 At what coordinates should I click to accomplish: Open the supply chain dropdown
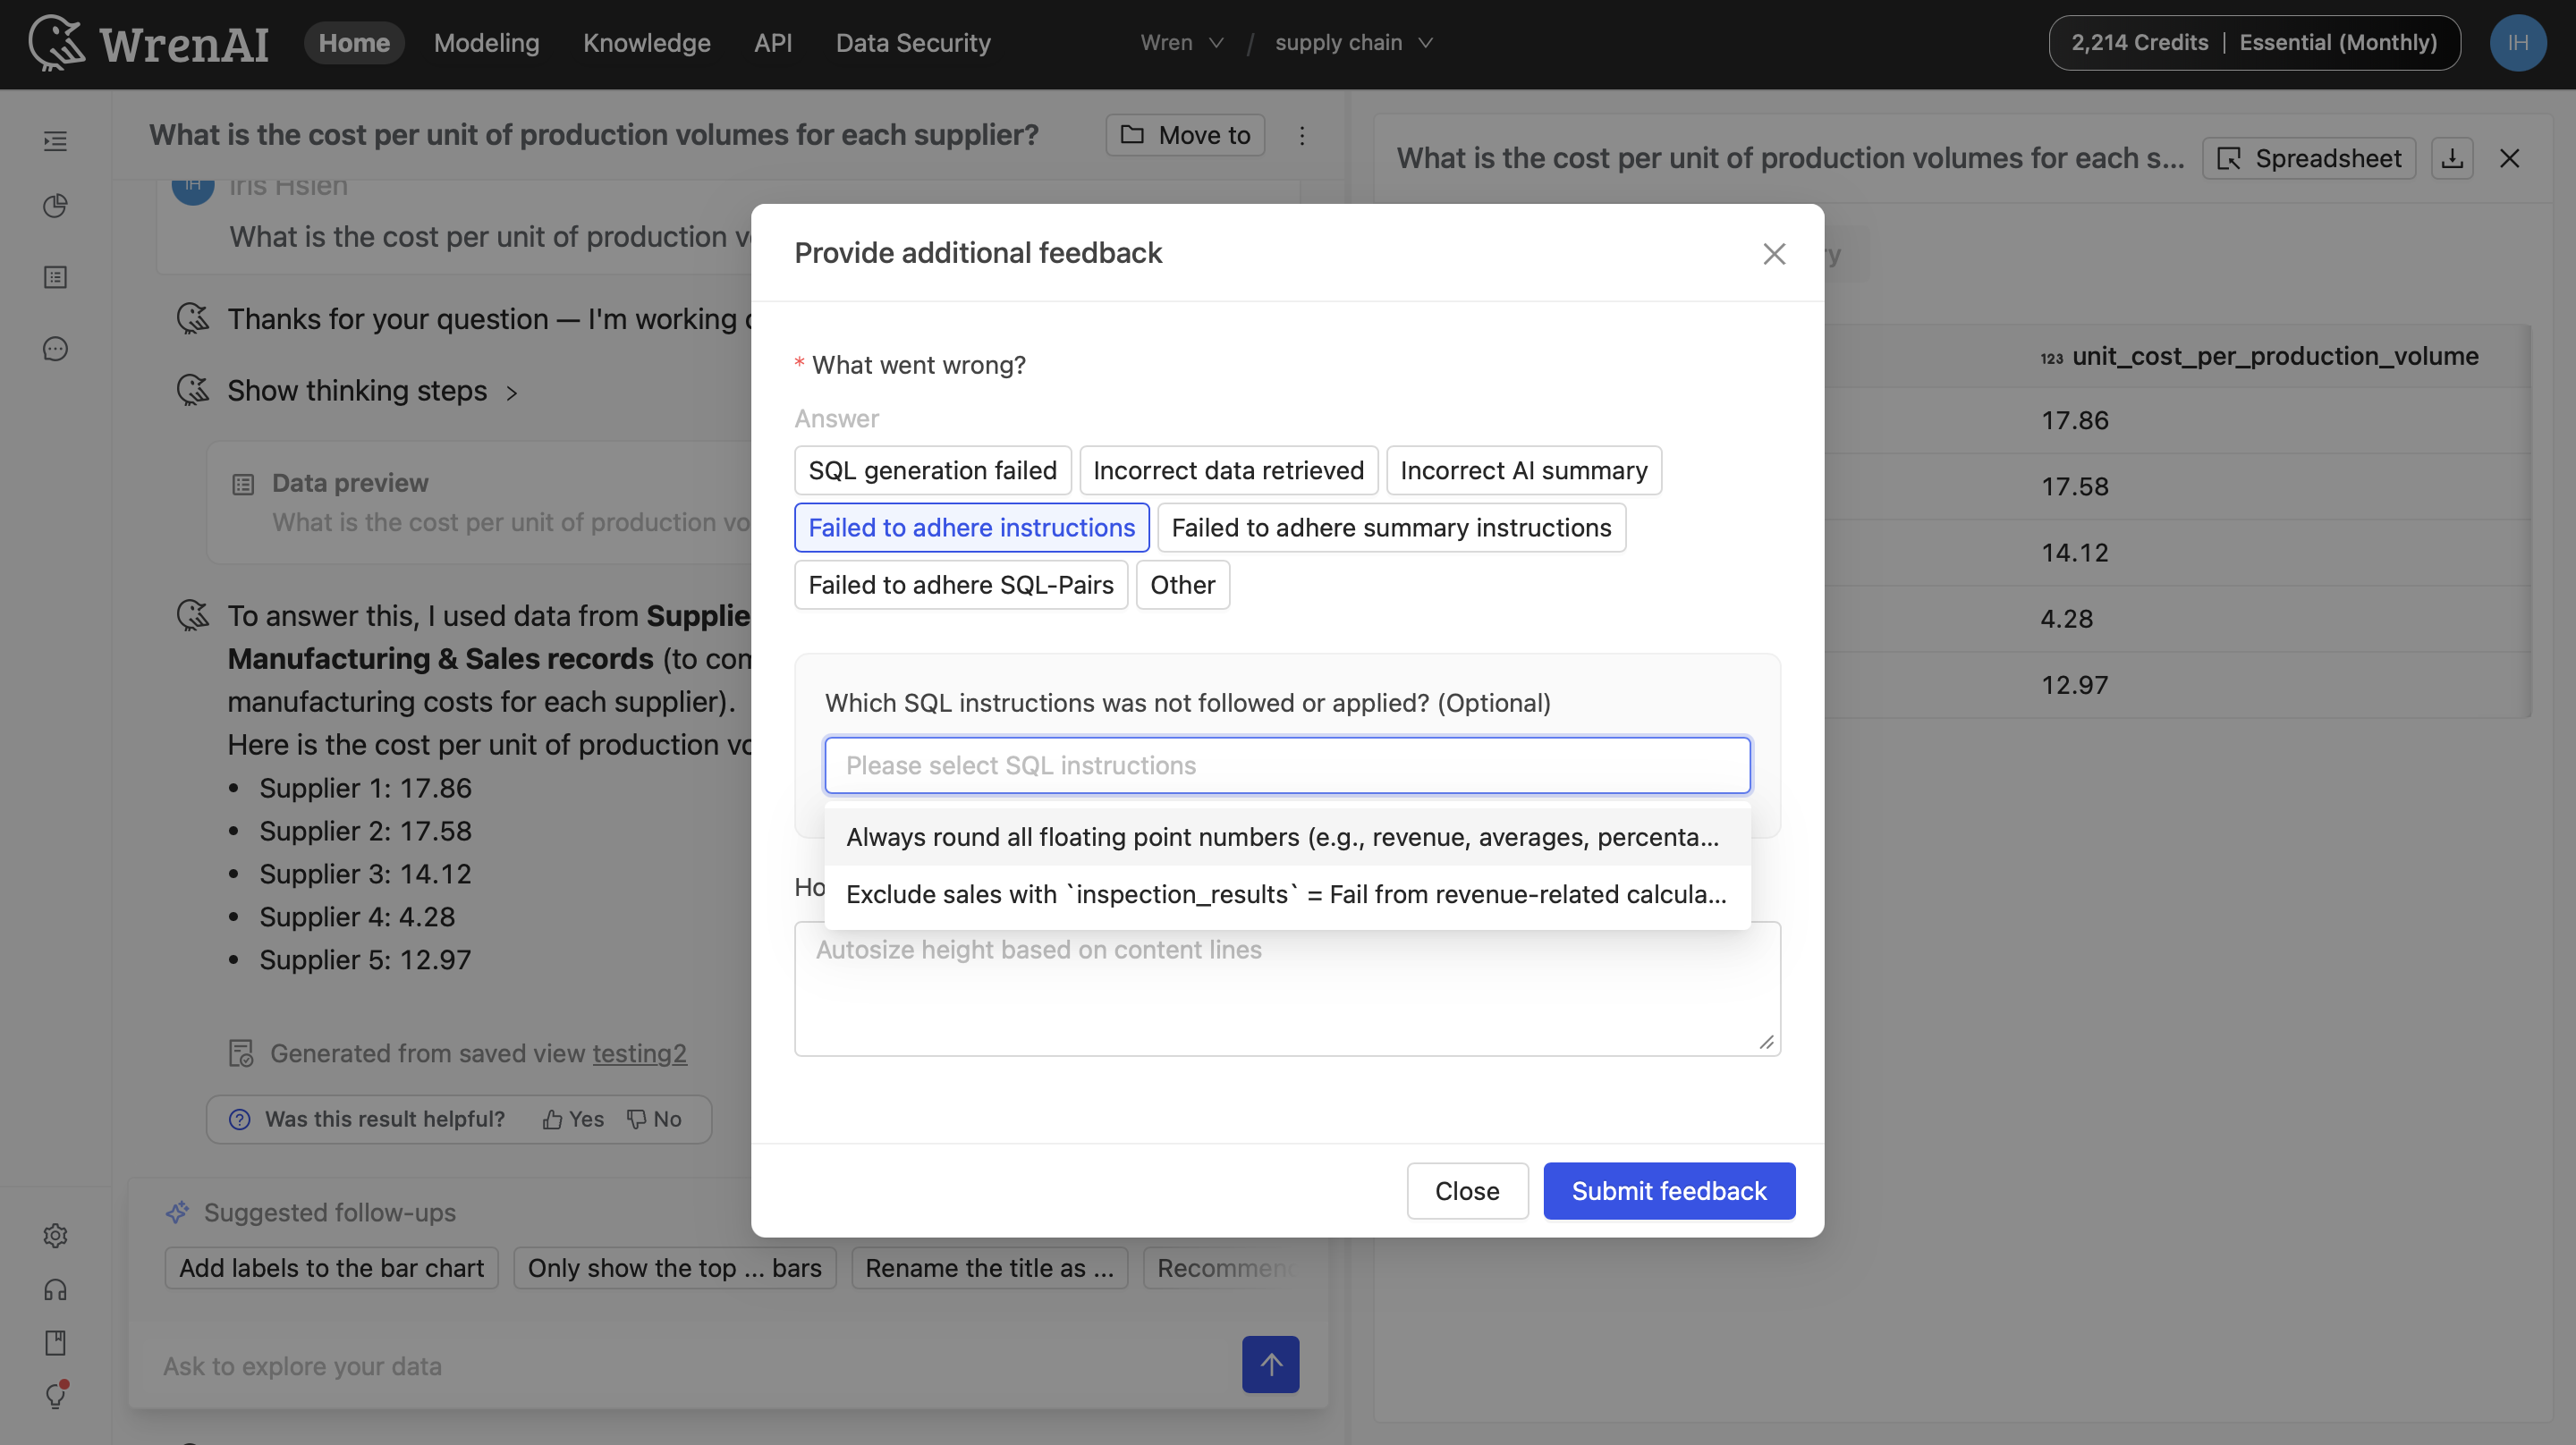(1353, 42)
